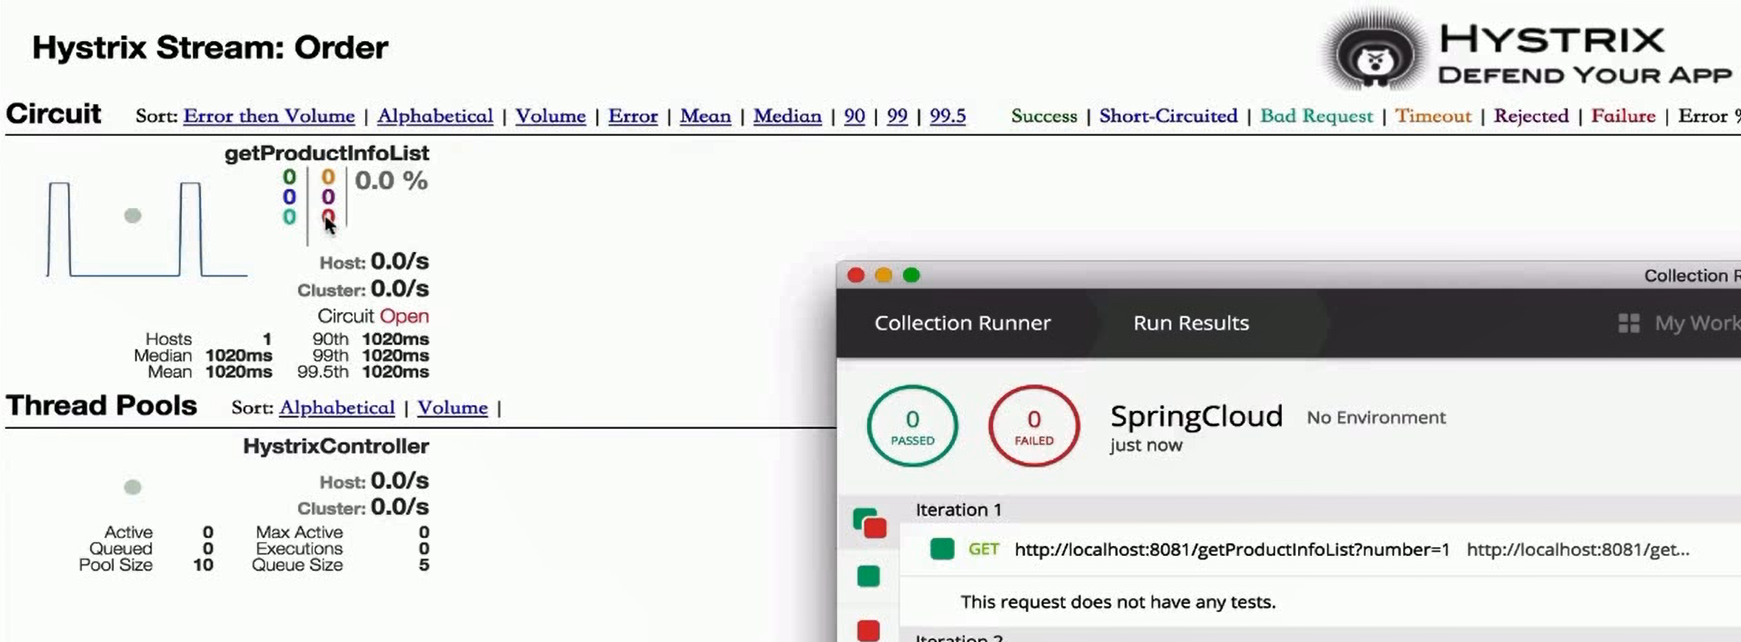Click the gray circle in HystrixController pool

(132, 487)
